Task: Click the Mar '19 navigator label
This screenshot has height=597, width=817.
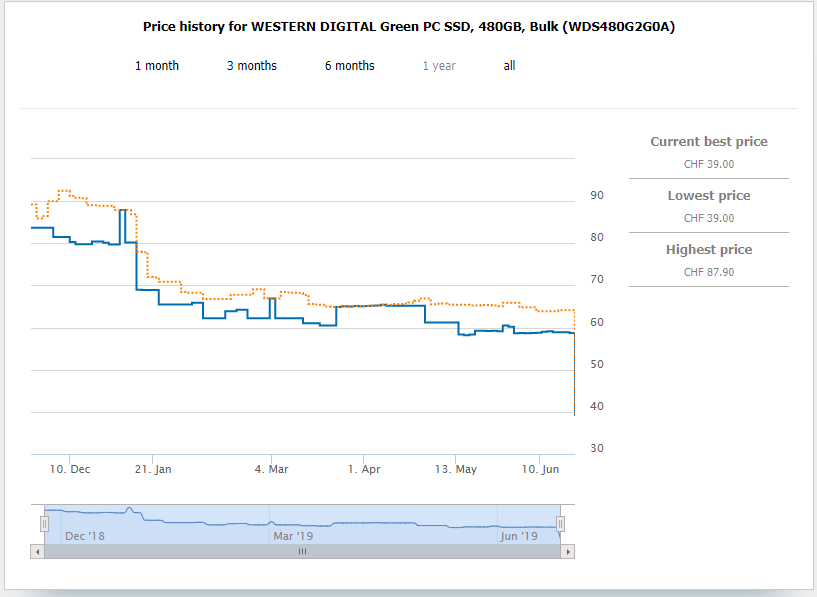Action: pyautogui.click(x=293, y=536)
